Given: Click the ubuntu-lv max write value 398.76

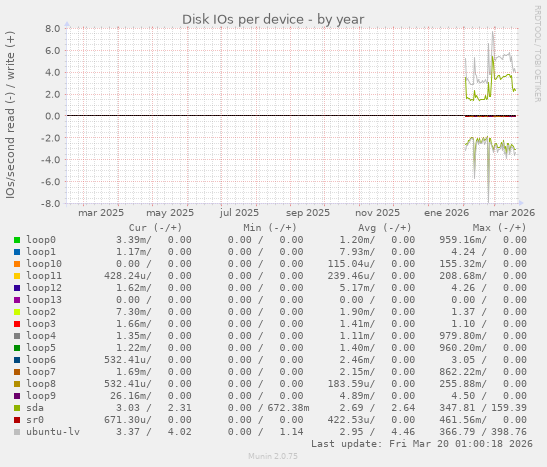Looking at the screenshot, I should 509,431.
